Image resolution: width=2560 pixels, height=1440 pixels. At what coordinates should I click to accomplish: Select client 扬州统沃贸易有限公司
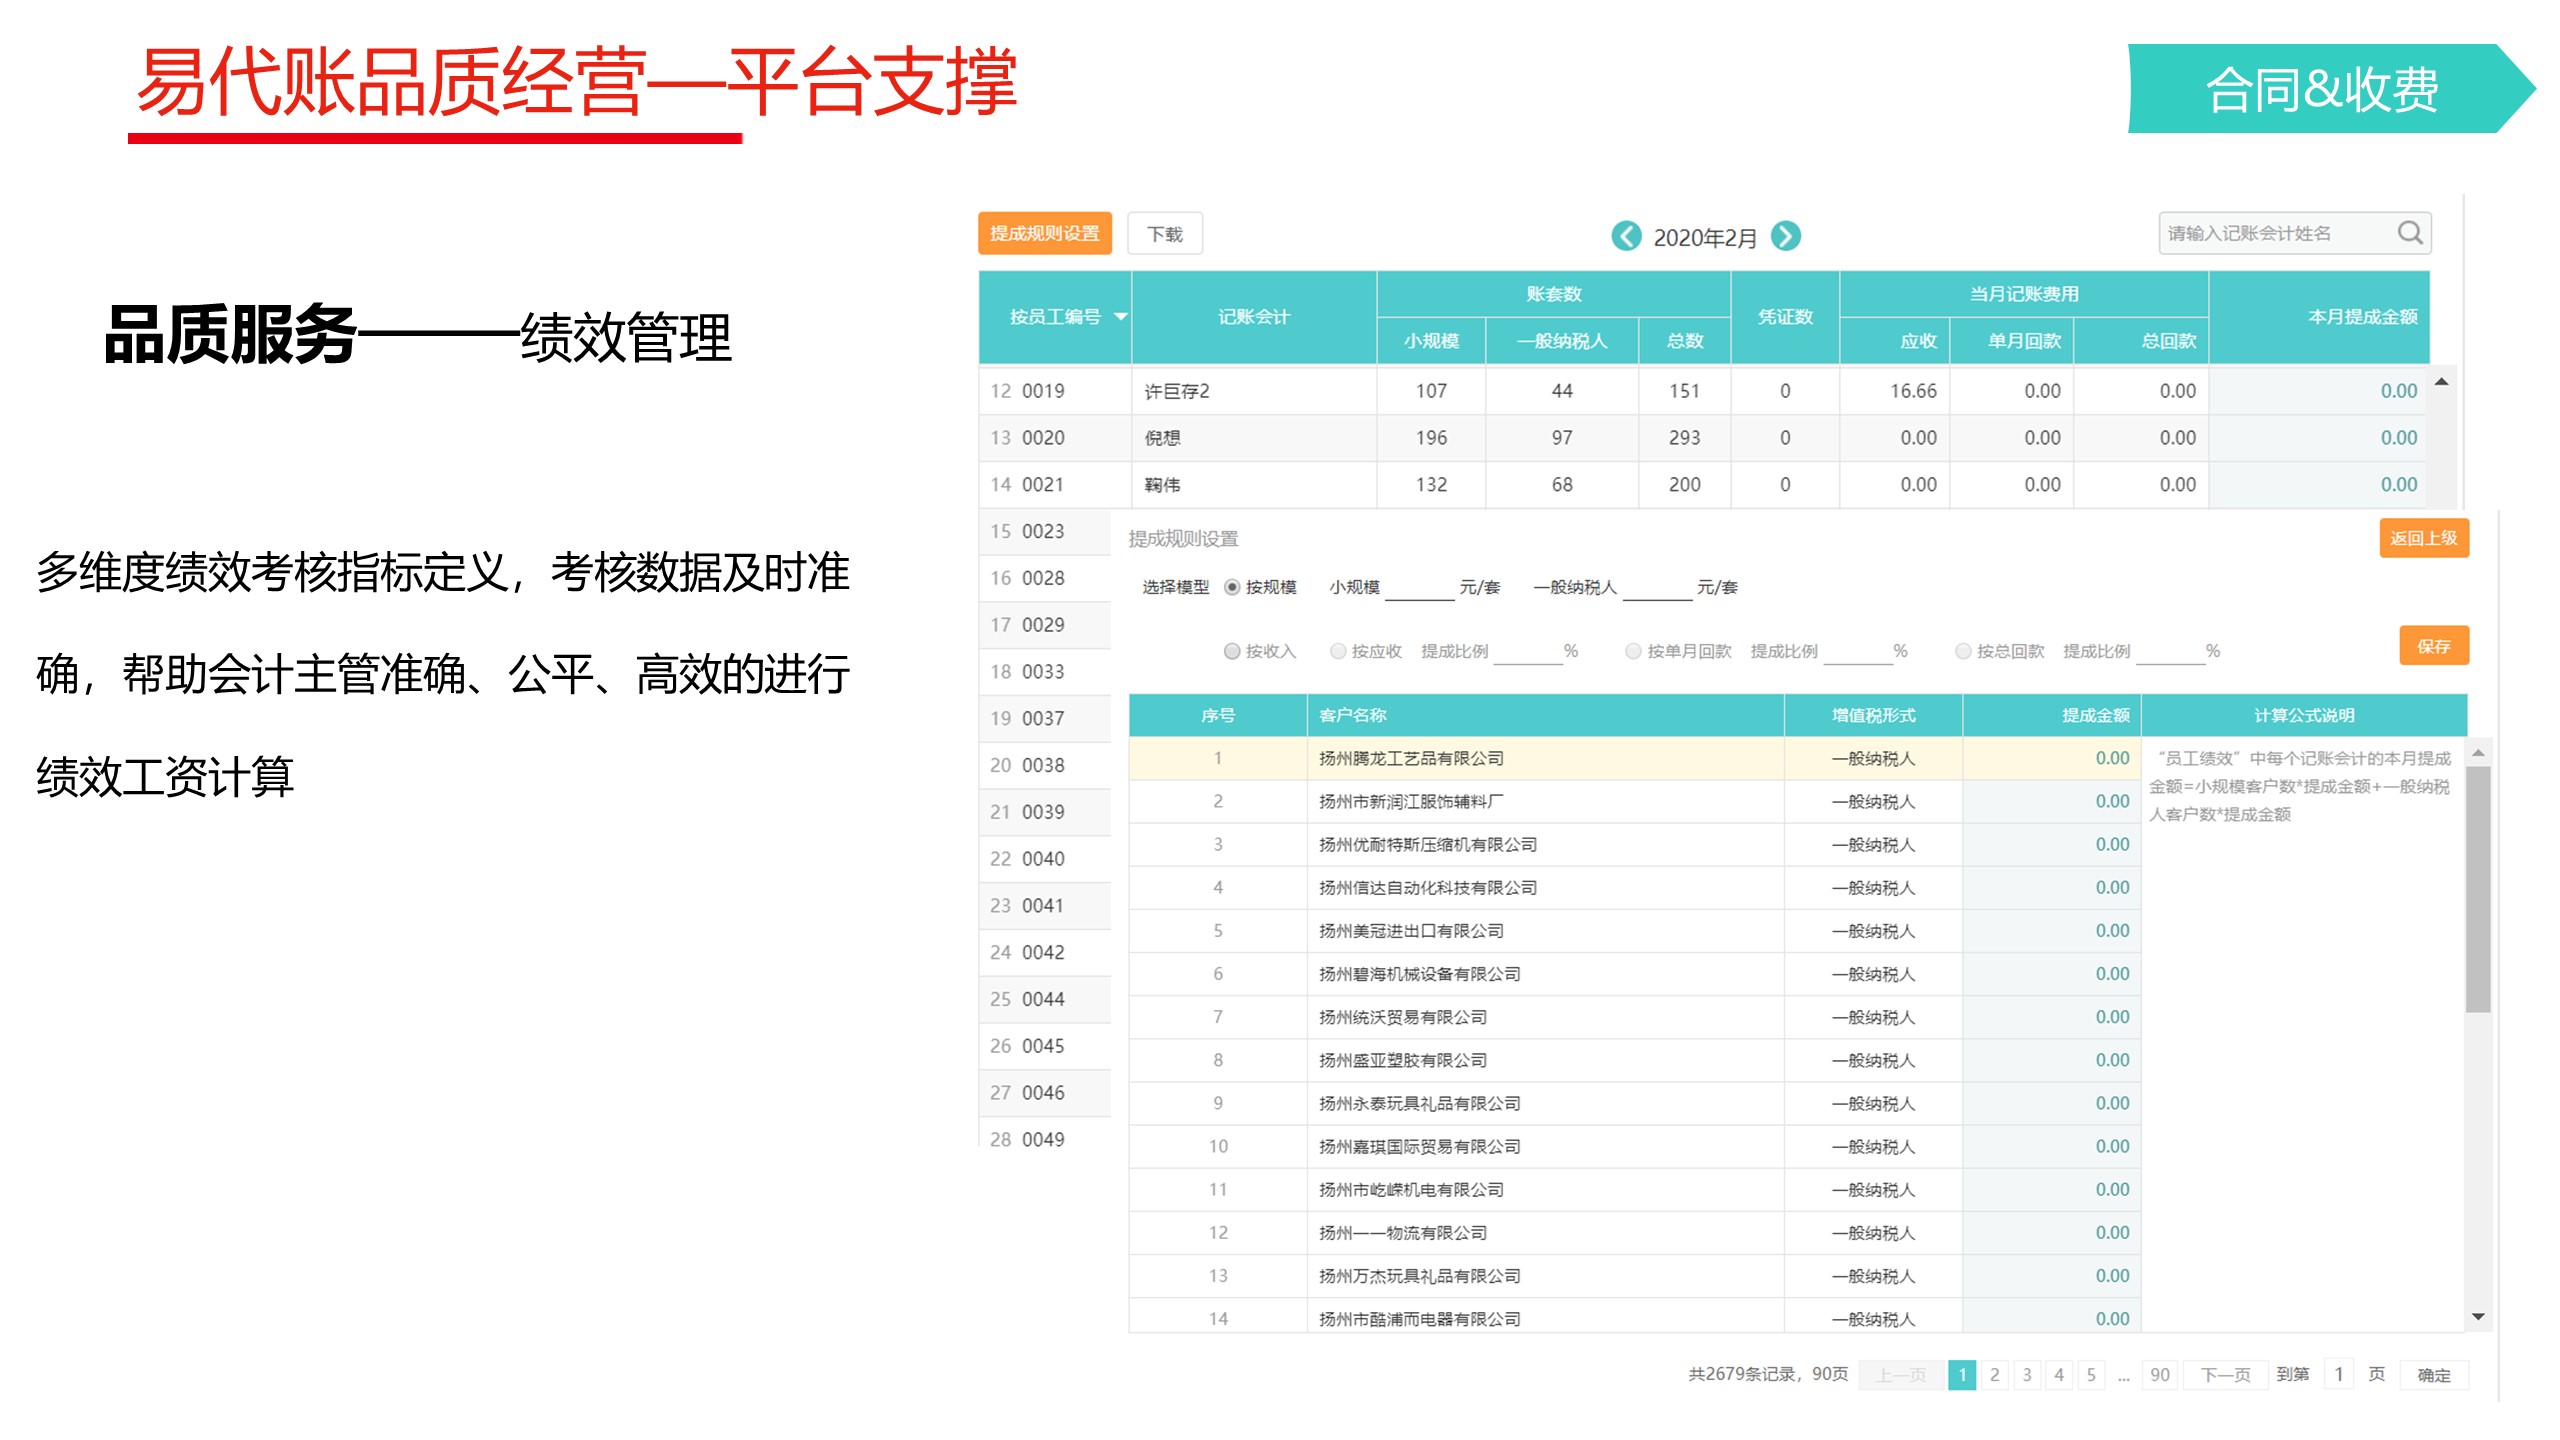tap(1403, 1017)
